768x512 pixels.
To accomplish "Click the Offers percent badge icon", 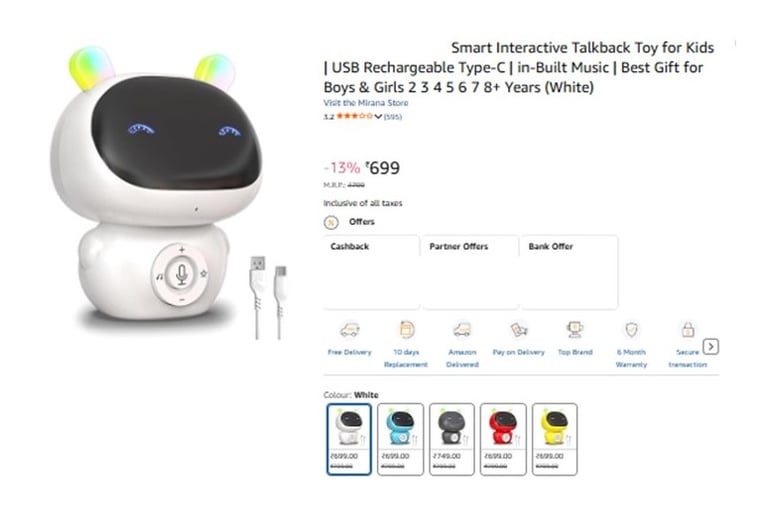I will 331,222.
